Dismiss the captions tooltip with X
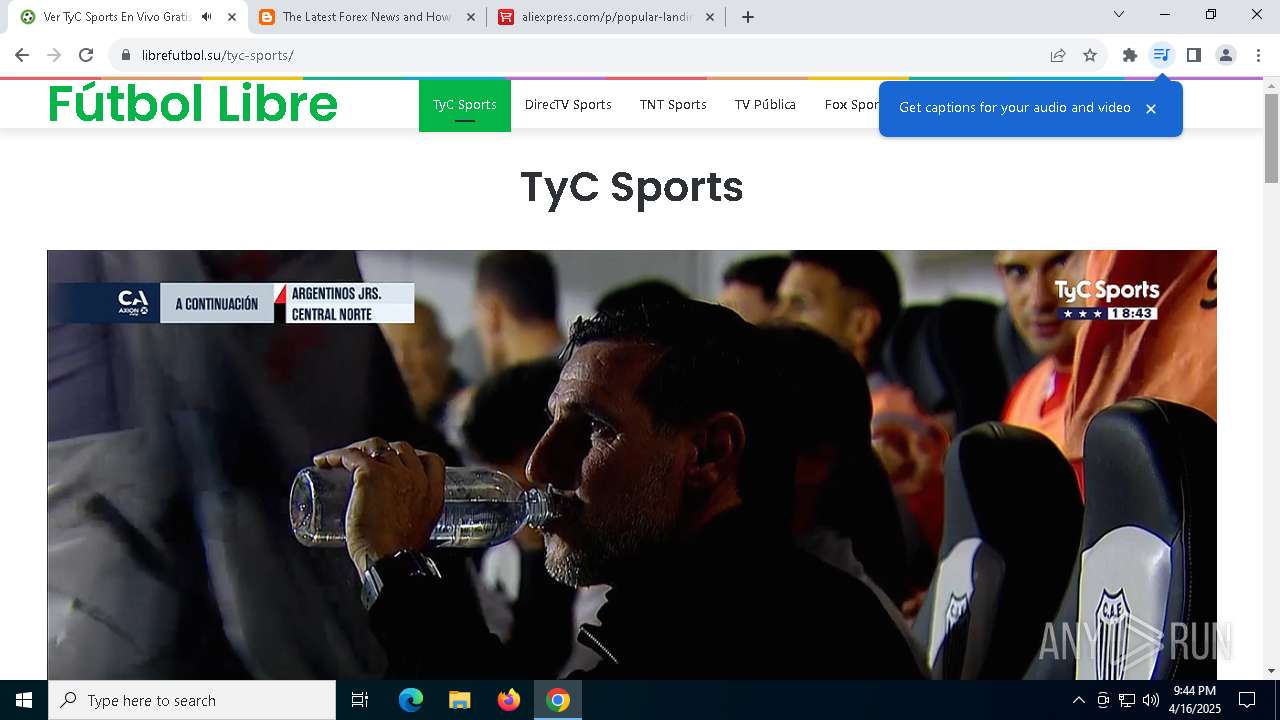This screenshot has width=1280, height=720. [1151, 108]
